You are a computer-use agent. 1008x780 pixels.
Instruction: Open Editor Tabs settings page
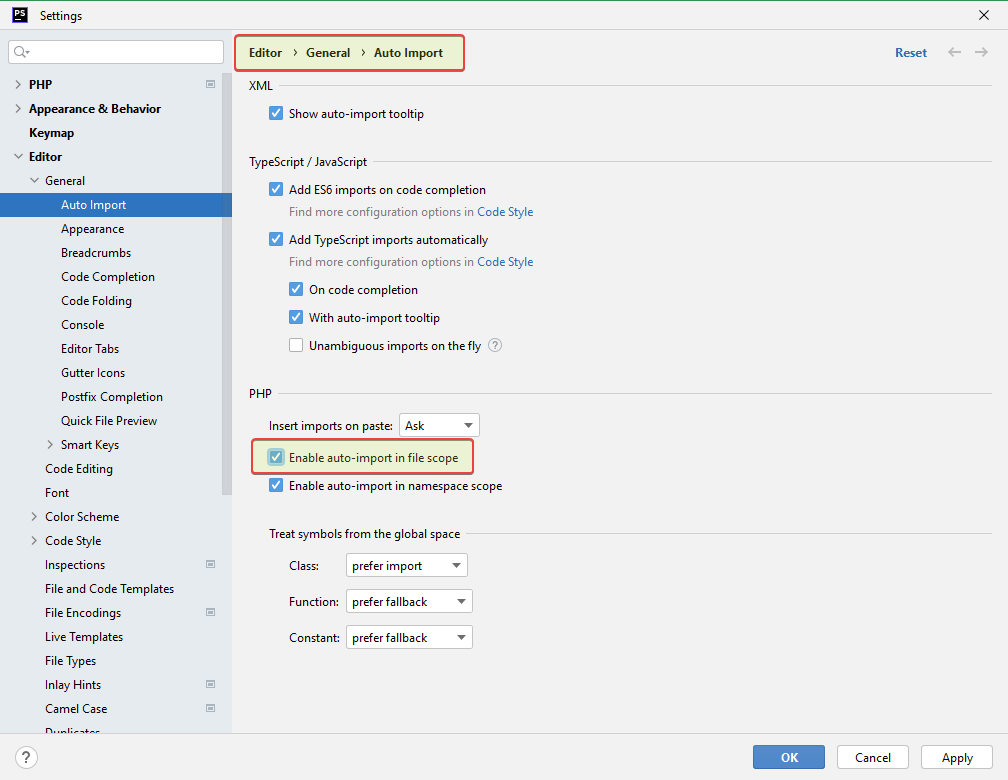90,349
